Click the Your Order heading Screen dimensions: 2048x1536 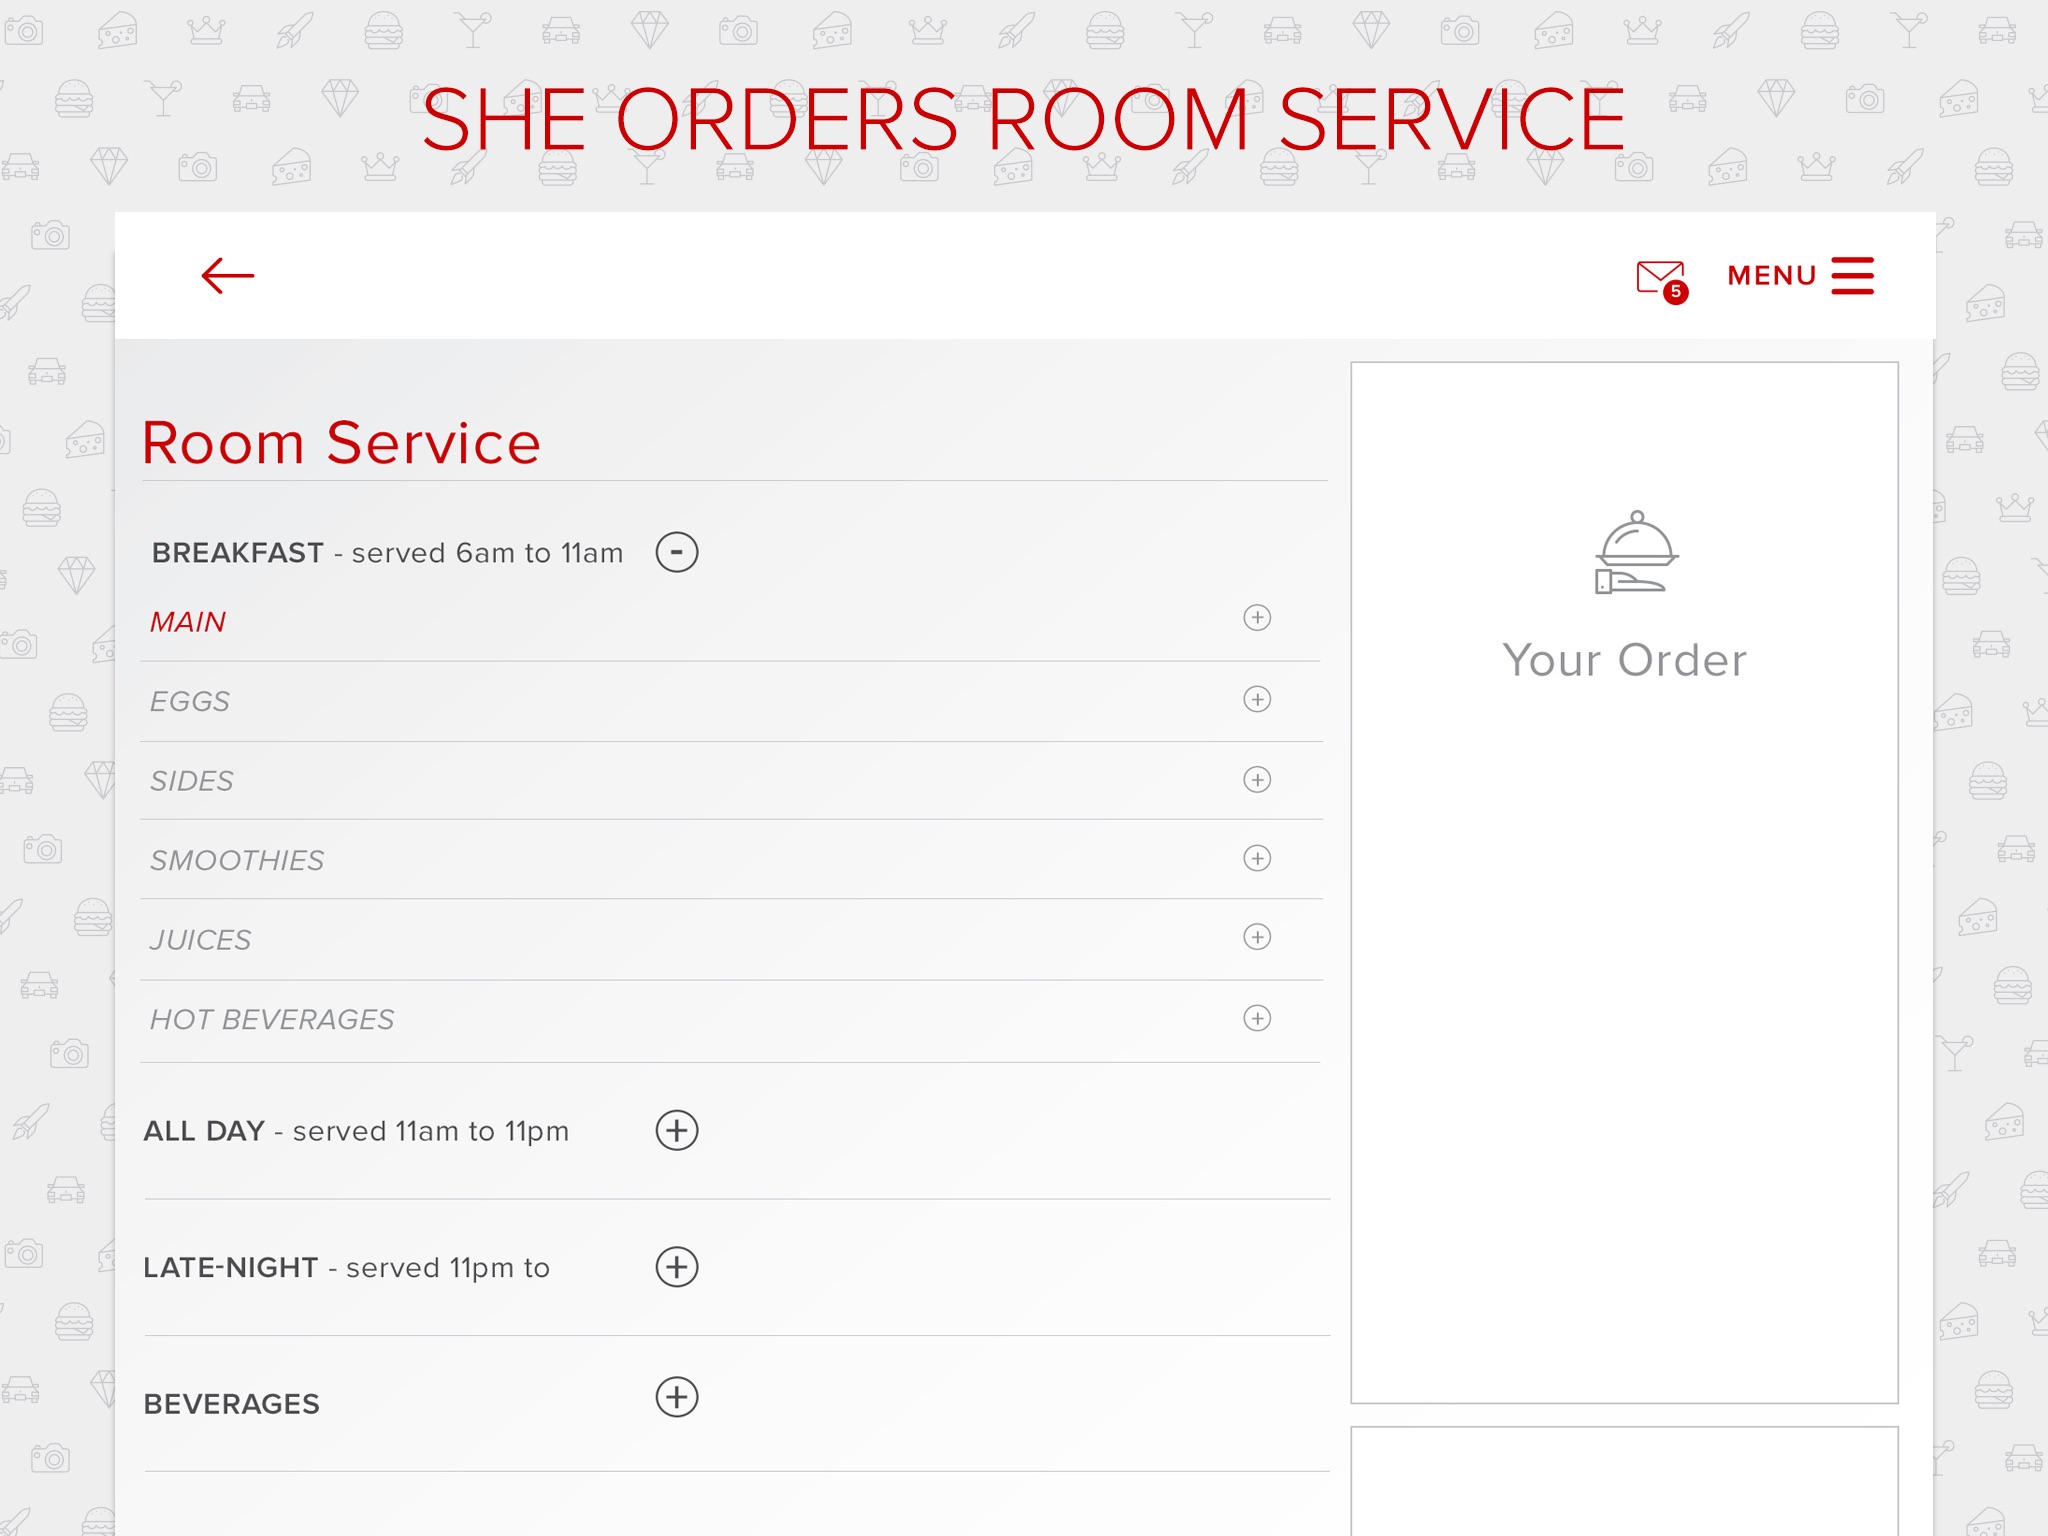(x=1624, y=661)
